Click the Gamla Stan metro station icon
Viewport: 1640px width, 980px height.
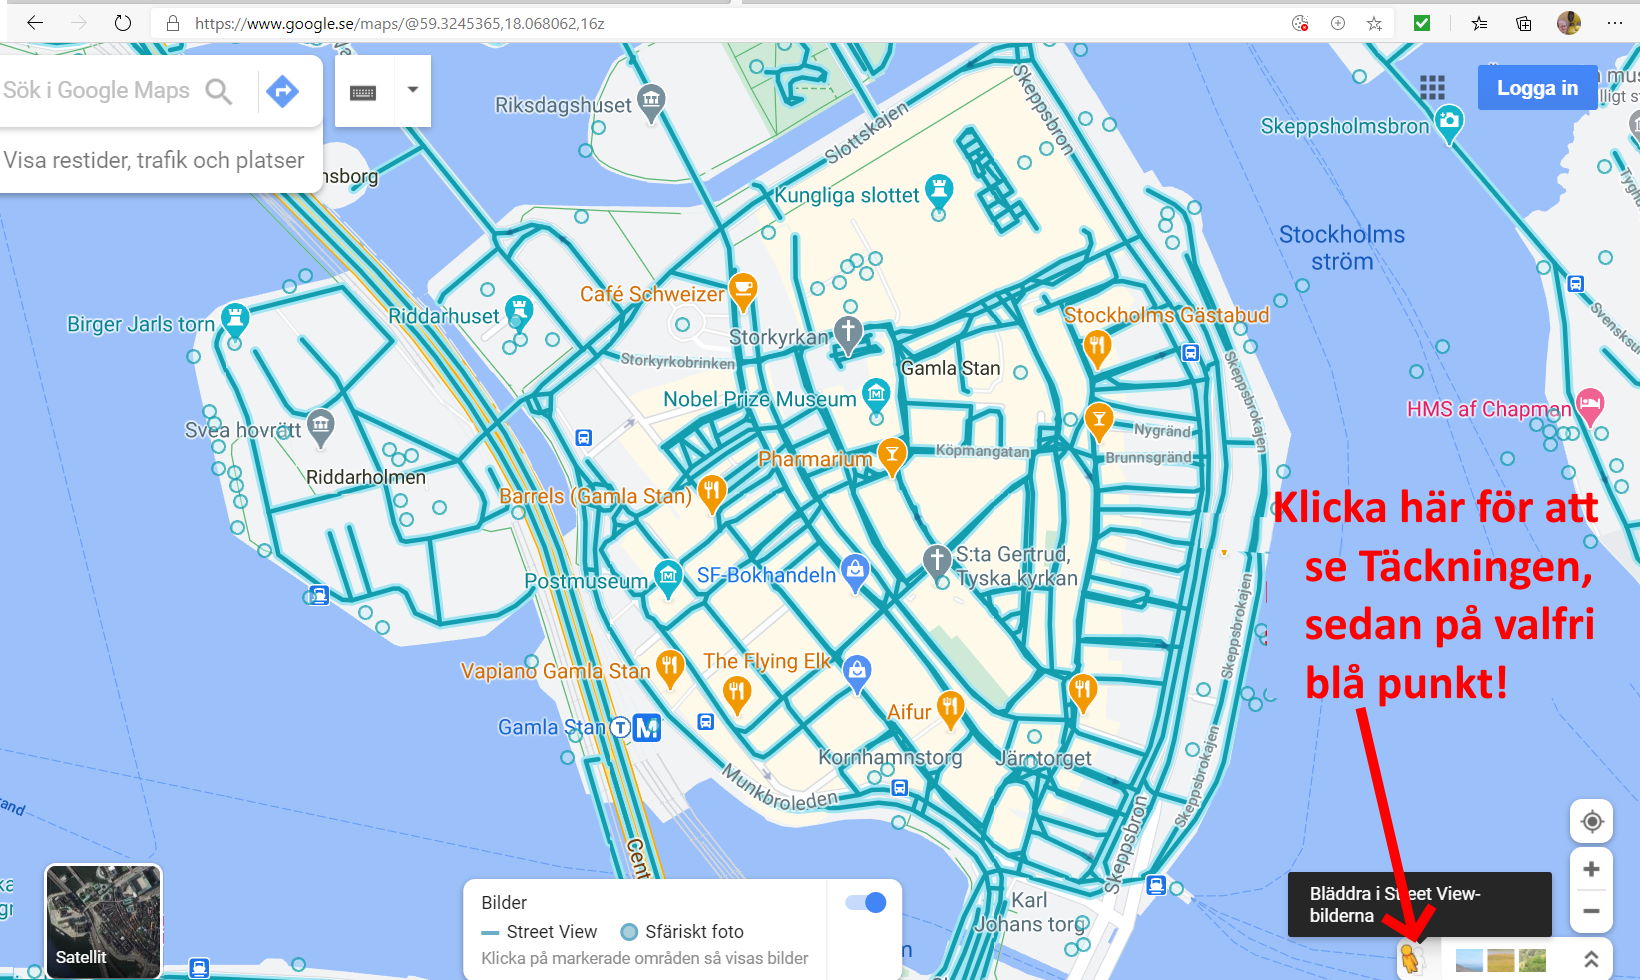[x=647, y=728]
